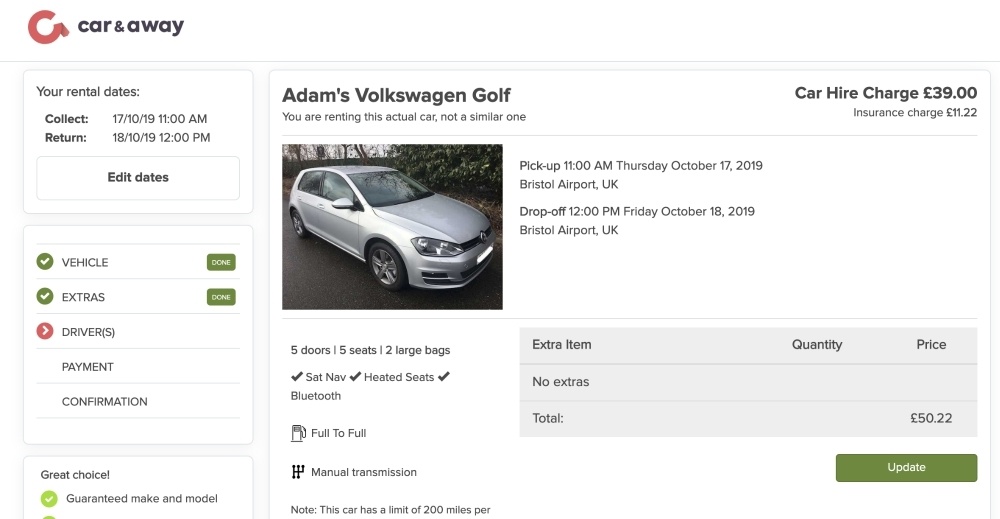The height and width of the screenshot is (519, 1000).
Task: Select the PAYMENT step
Action: (88, 367)
